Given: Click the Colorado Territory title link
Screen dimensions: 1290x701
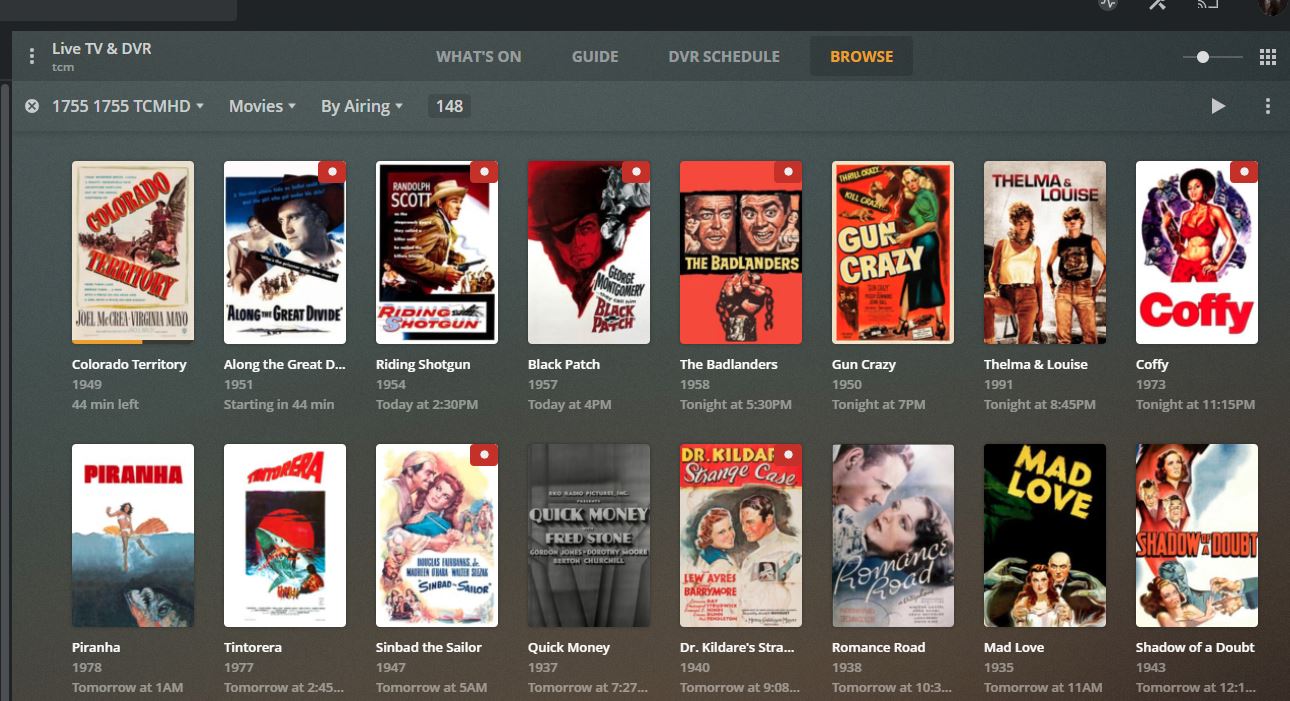Looking at the screenshot, I should coord(128,364).
